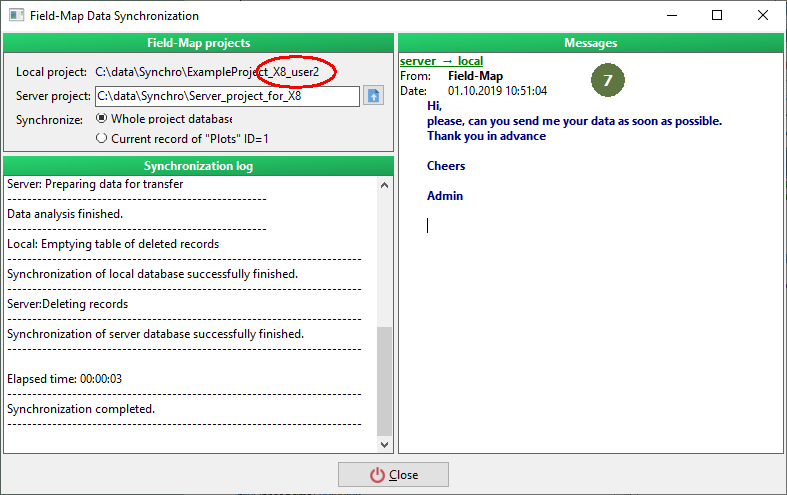Click the Field-Map projects panel header
The image size is (787, 495).
[198, 43]
